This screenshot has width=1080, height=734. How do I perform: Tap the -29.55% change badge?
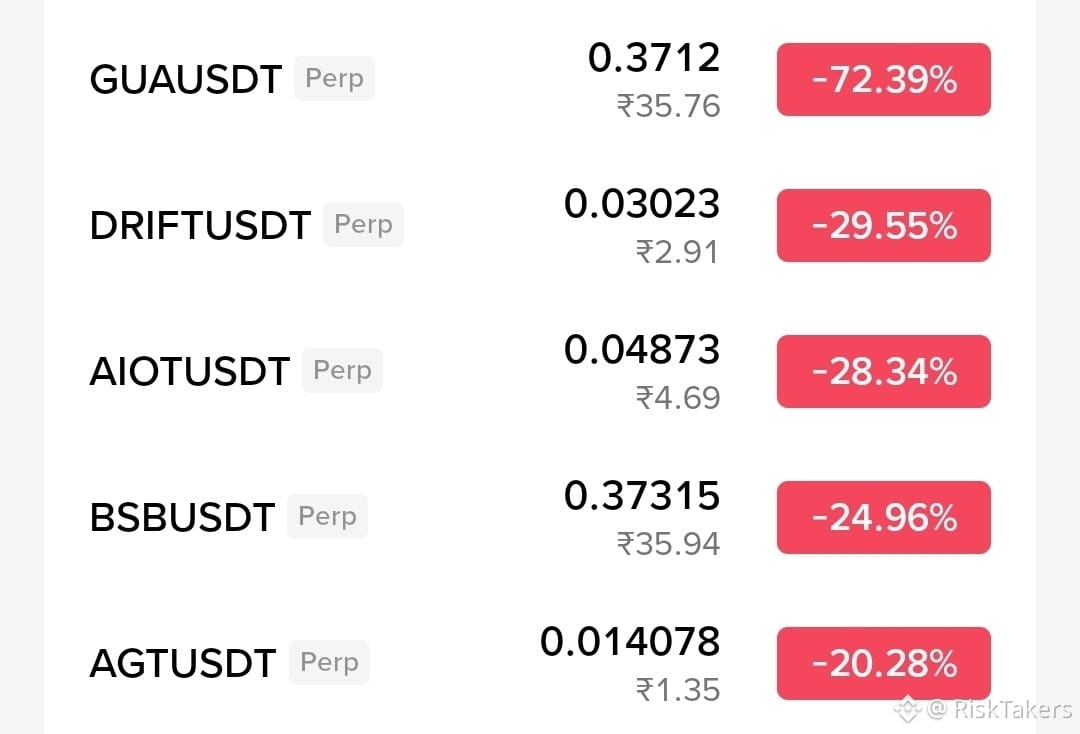coord(884,225)
